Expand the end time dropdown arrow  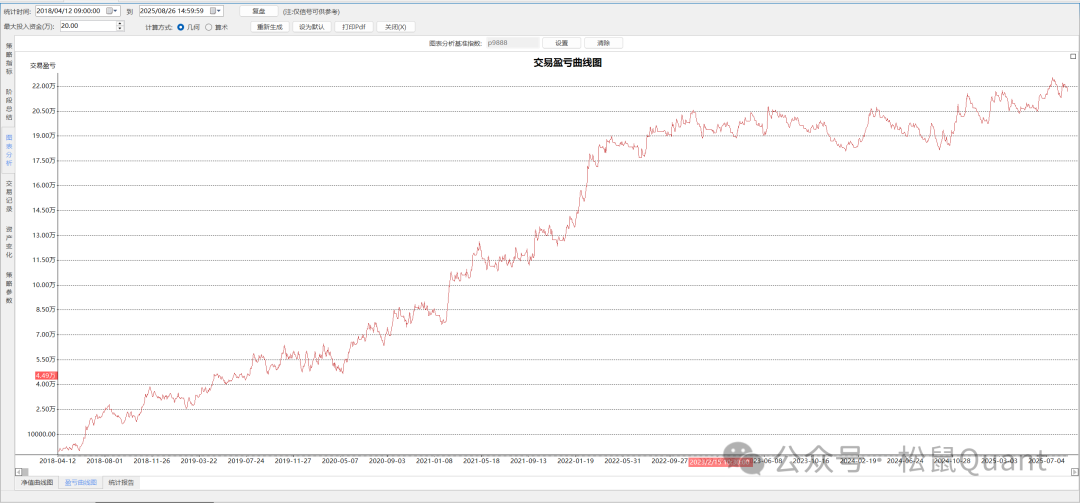[223, 11]
